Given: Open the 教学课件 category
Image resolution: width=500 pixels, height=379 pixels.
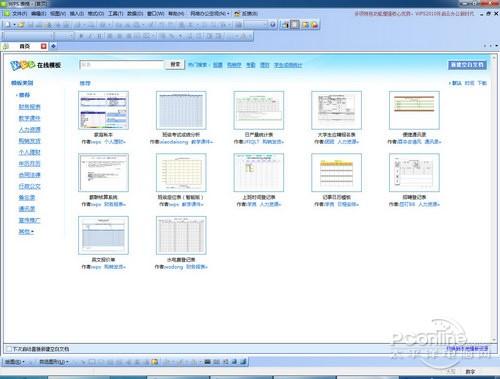Looking at the screenshot, I should click(x=29, y=118).
